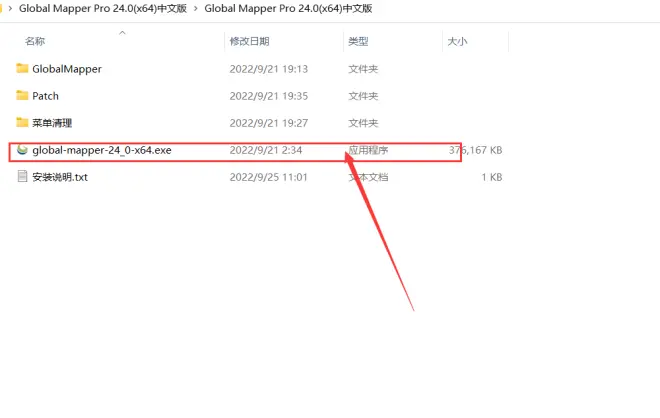Select the 菜单清理 folder name
Screen dimensions: 660x418
(x=52, y=123)
